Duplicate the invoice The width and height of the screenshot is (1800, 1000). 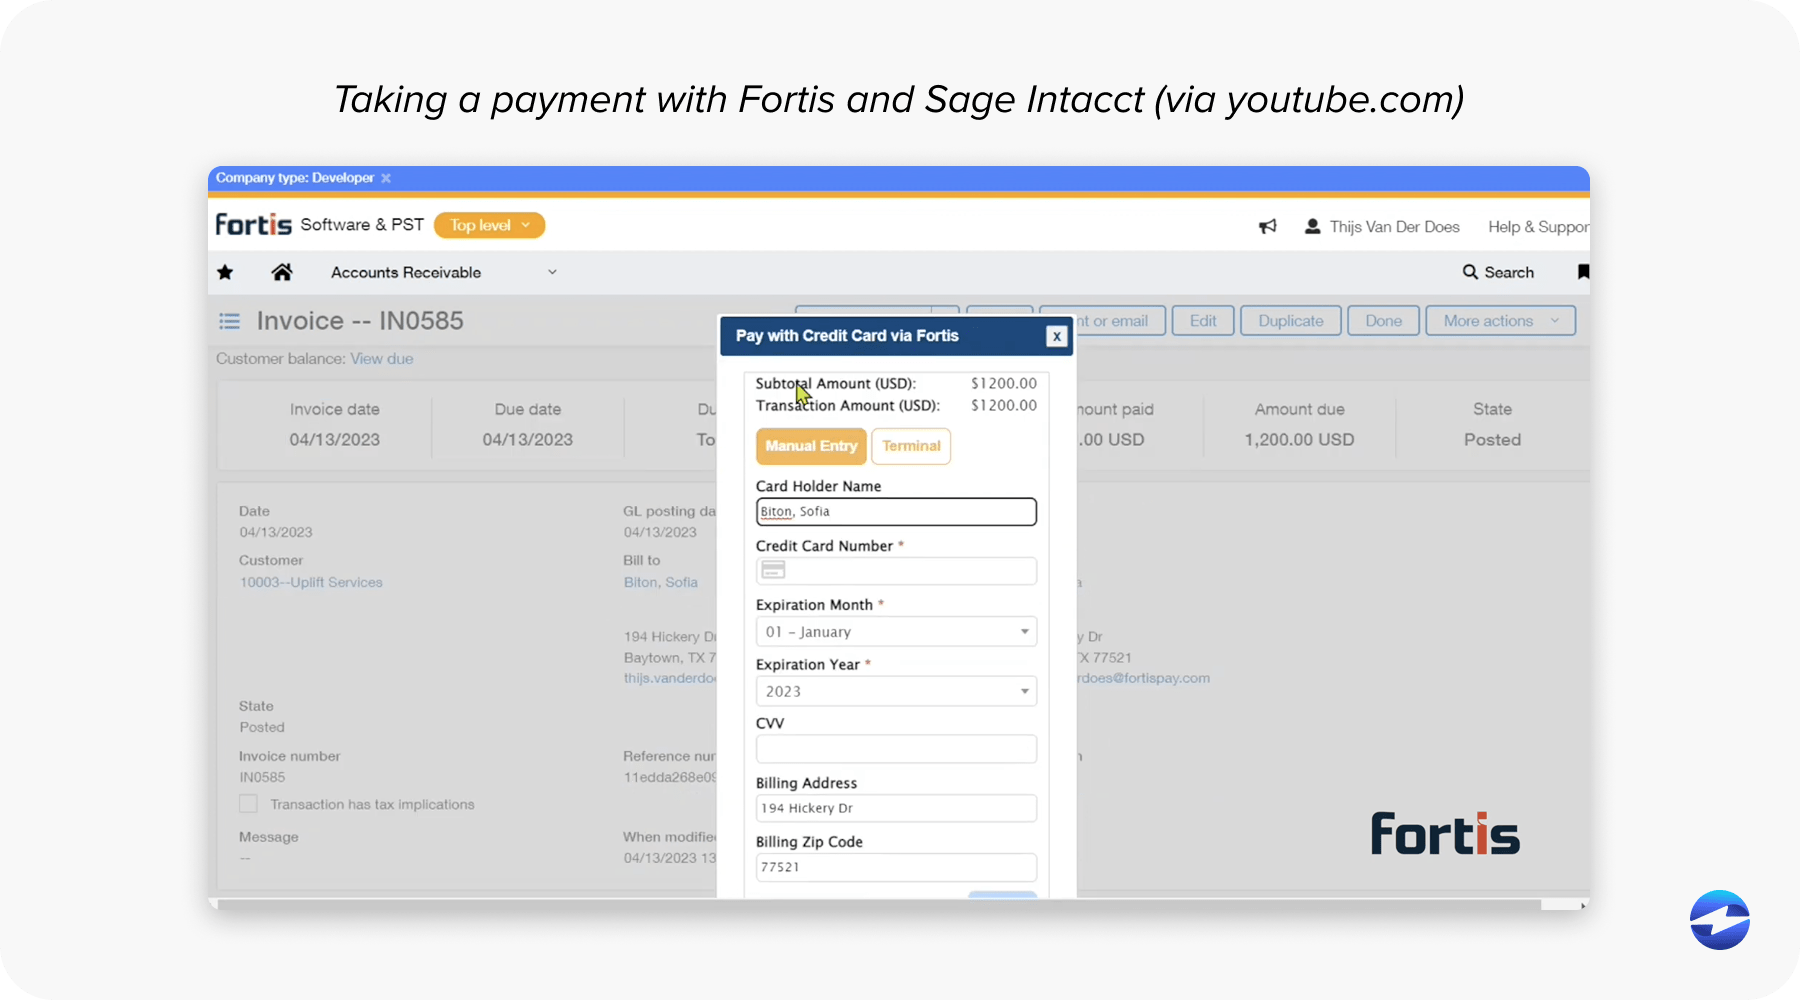click(x=1290, y=320)
